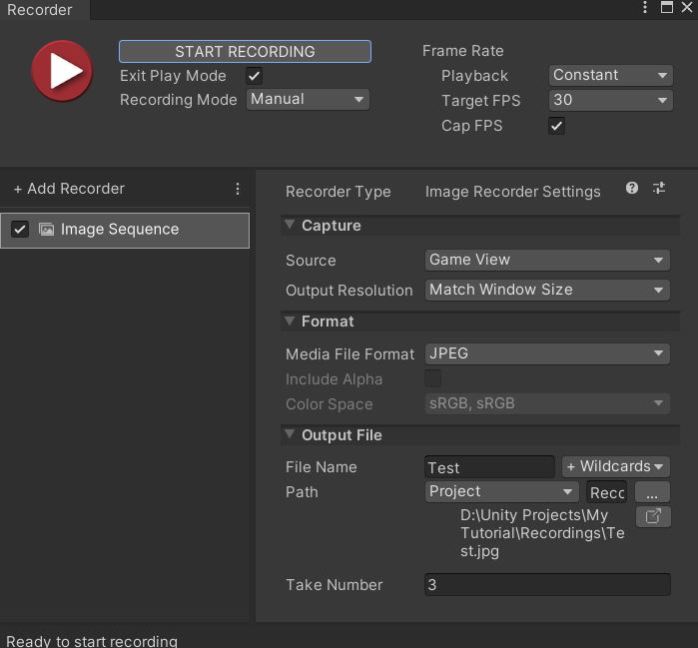Click the 'Recorder Type' label
The image size is (698, 648).
click(338, 192)
